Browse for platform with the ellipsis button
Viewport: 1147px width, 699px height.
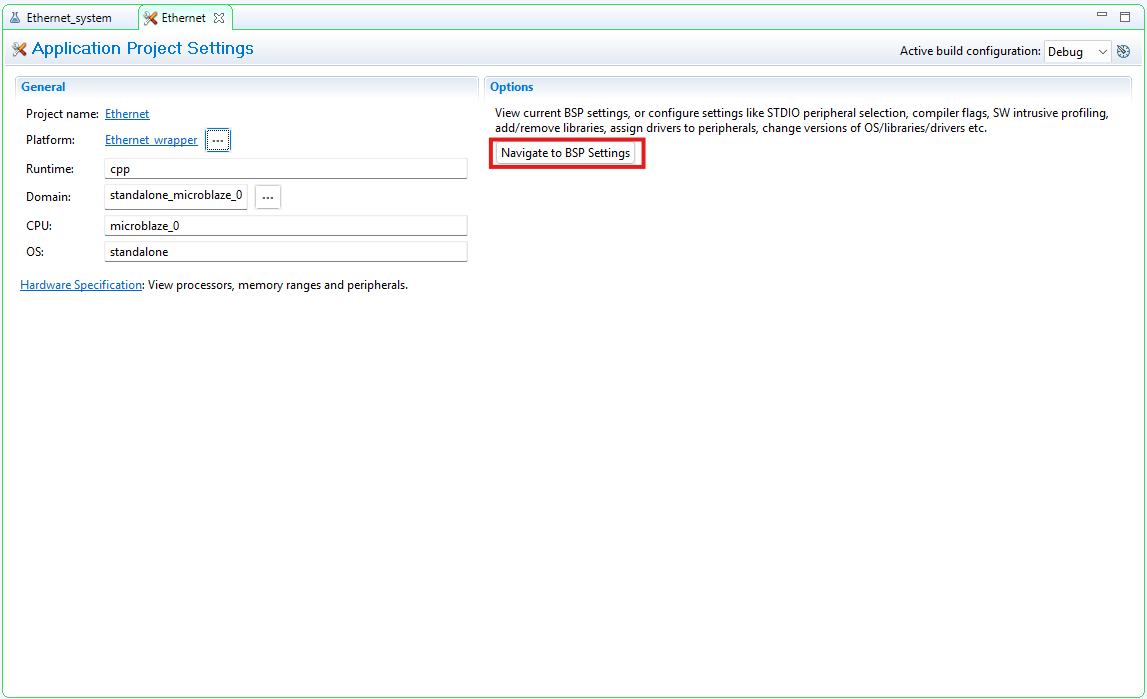[218, 141]
